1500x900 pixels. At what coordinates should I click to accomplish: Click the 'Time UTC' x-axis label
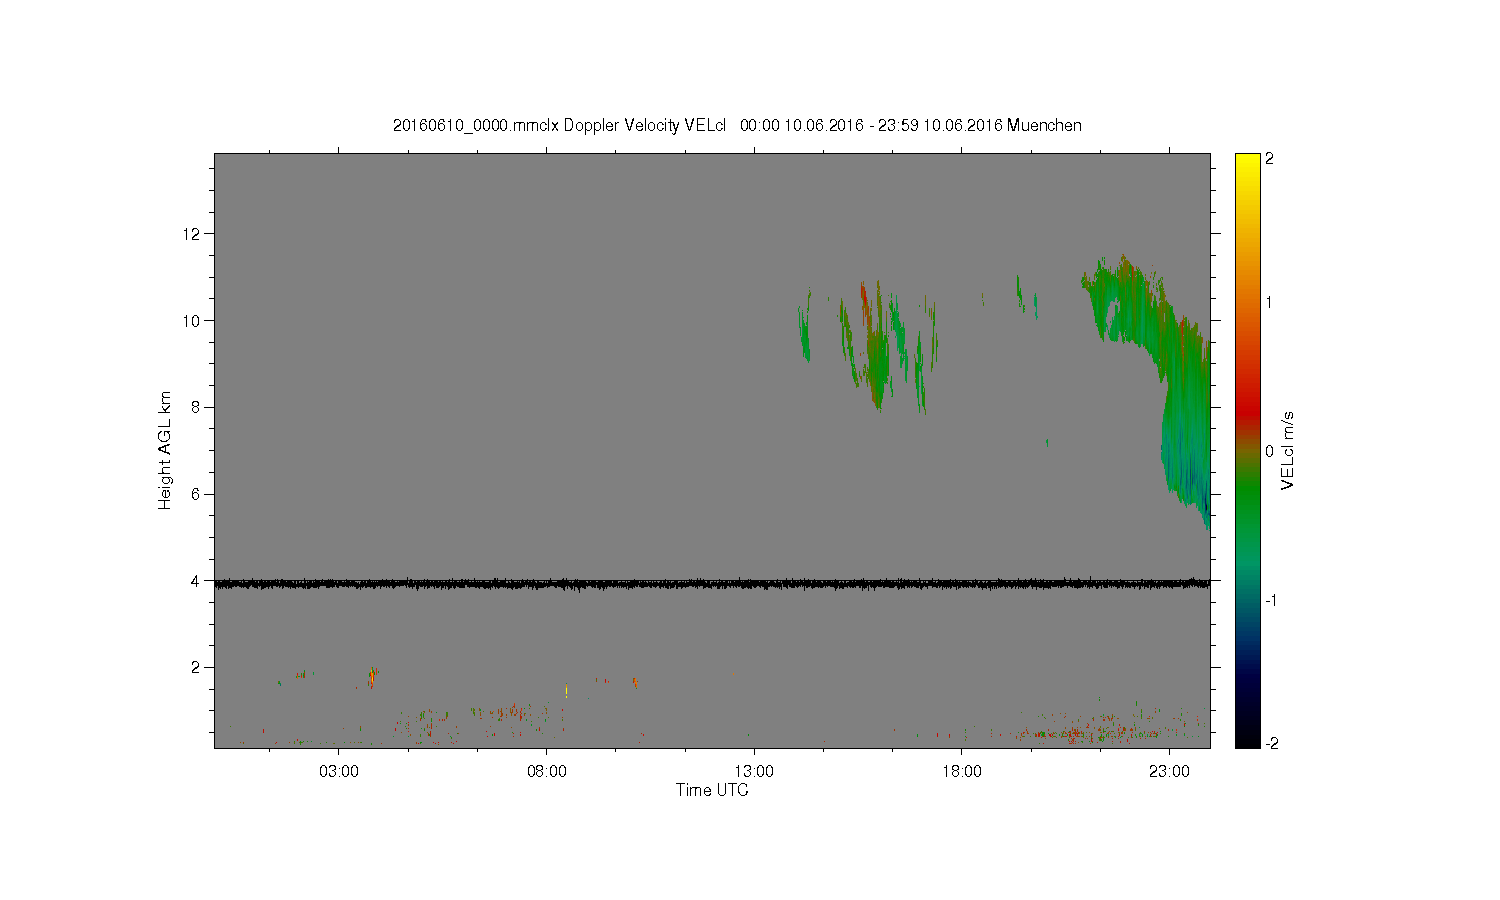pos(712,790)
